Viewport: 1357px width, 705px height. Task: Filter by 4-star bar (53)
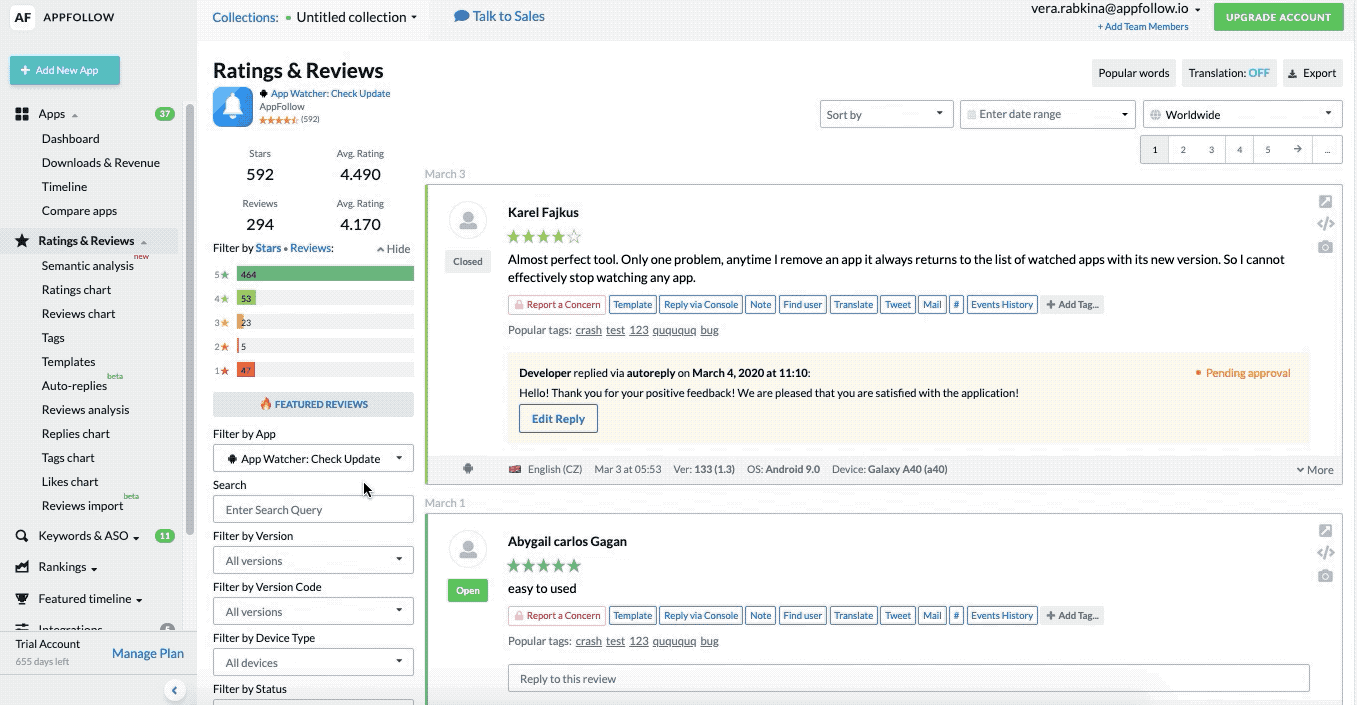[x=325, y=298]
